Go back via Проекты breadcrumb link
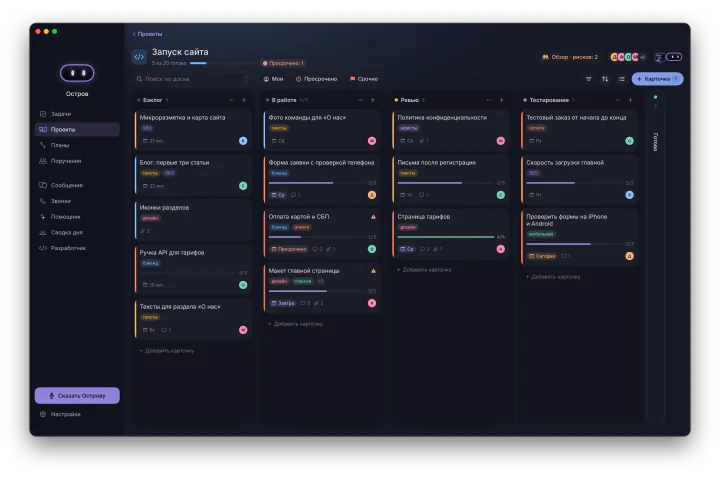 point(147,34)
